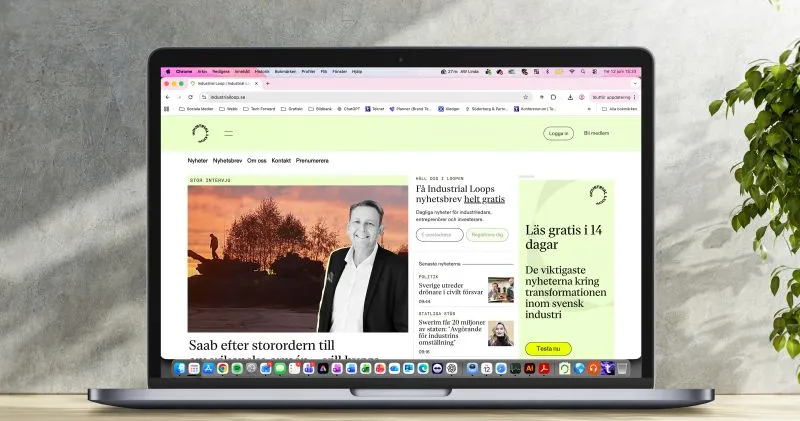
Task: Reload the page in Chrome
Action: pyautogui.click(x=190, y=97)
